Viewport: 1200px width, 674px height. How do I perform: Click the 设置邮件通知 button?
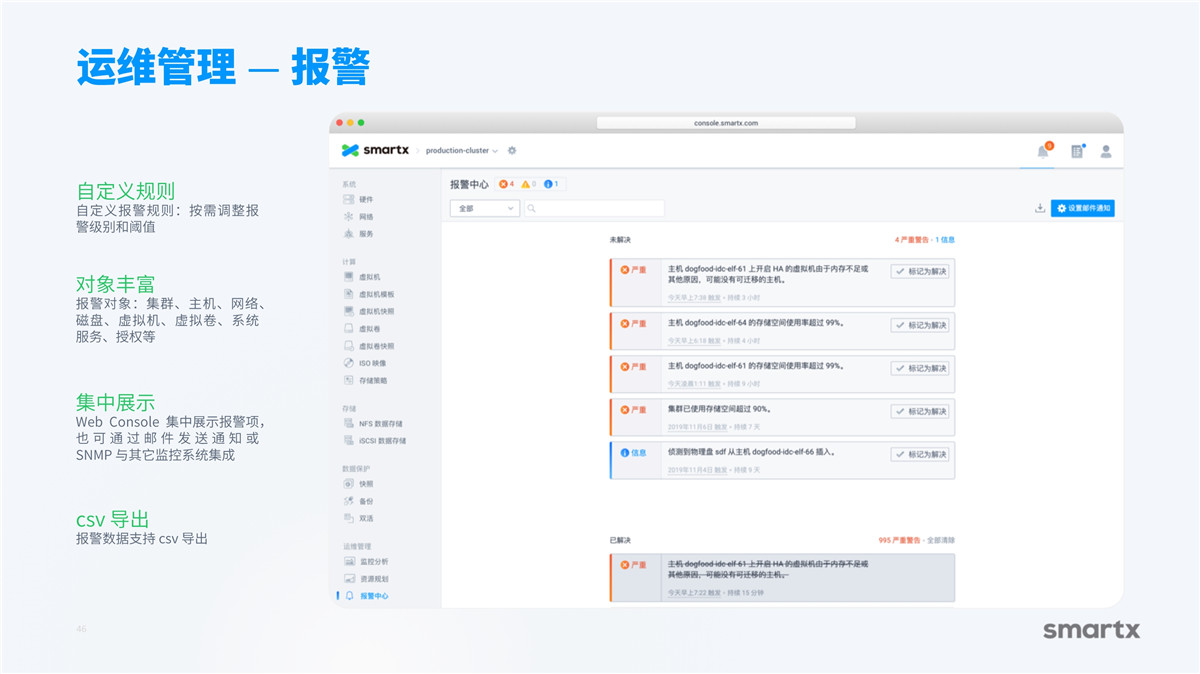pos(1082,208)
